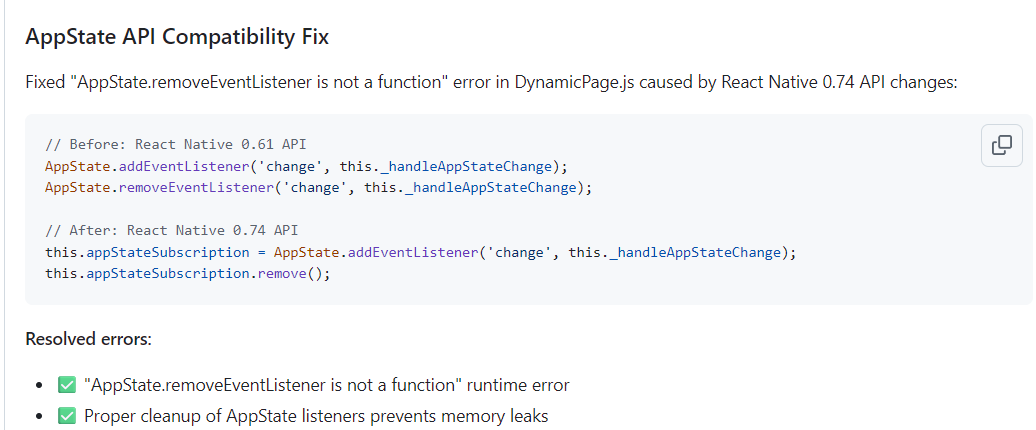Click the "is not a function" runtime error bullet

(x=326, y=384)
